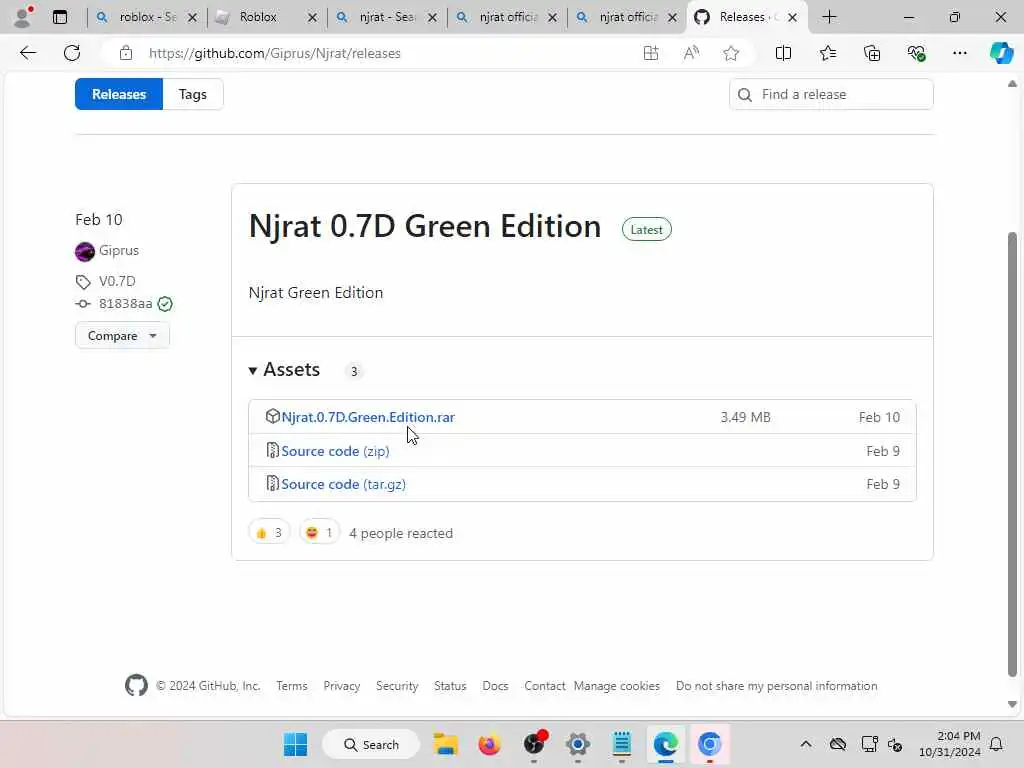Open the Docs footer link

(x=495, y=686)
